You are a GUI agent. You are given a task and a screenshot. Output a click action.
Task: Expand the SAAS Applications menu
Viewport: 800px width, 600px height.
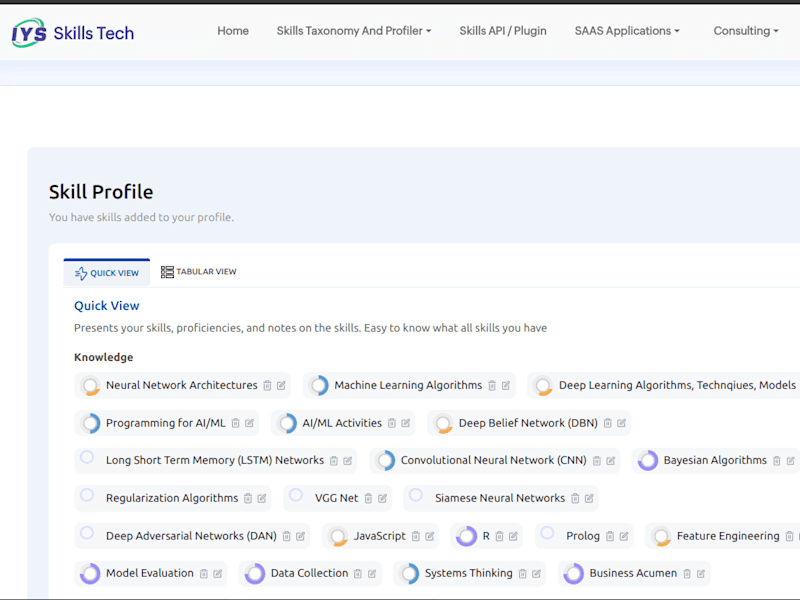tap(627, 31)
